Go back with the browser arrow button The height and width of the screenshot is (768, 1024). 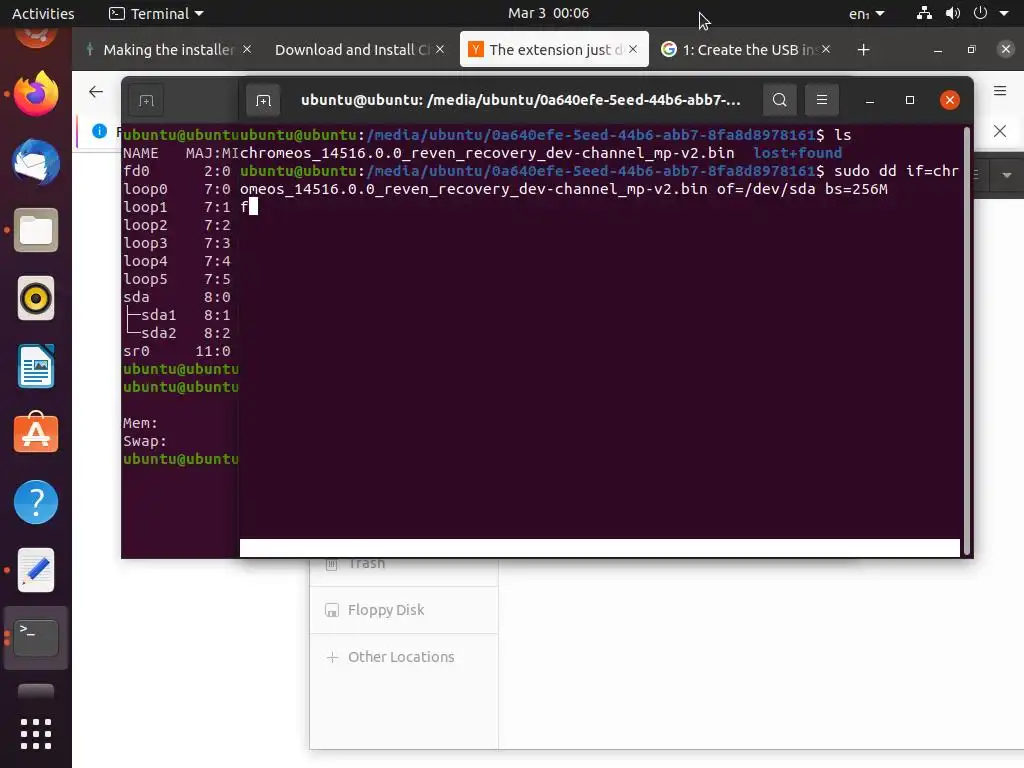(96, 91)
